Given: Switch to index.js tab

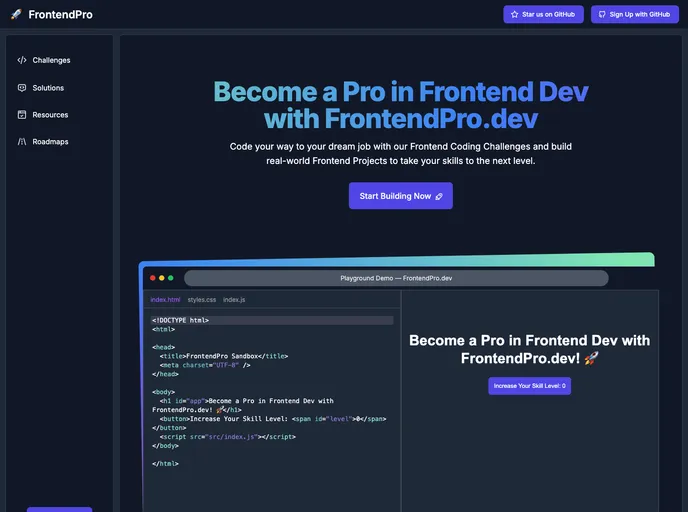Looking at the screenshot, I should coord(234,300).
